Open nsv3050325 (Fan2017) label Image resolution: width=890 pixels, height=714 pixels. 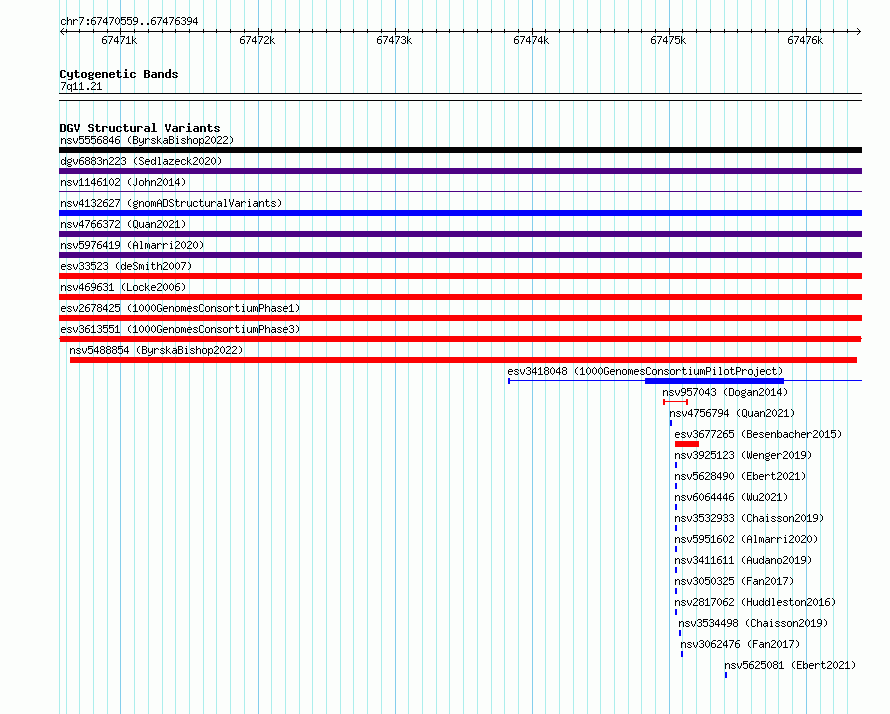click(x=734, y=581)
